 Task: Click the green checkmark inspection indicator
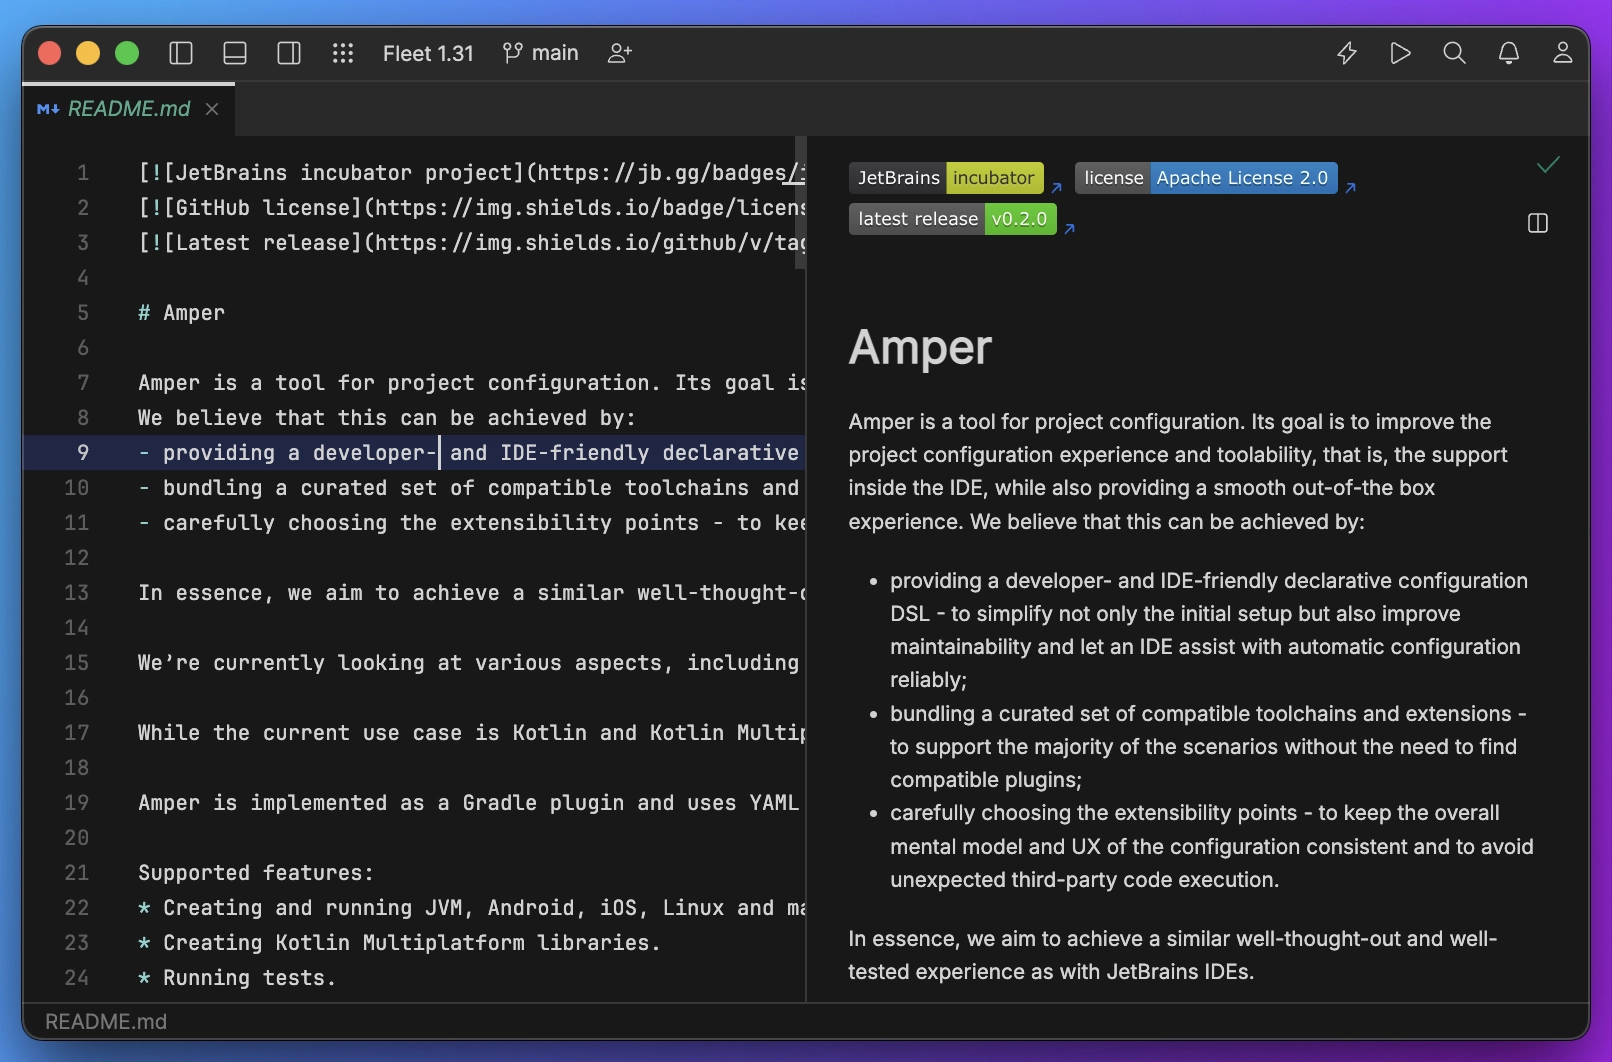point(1548,165)
